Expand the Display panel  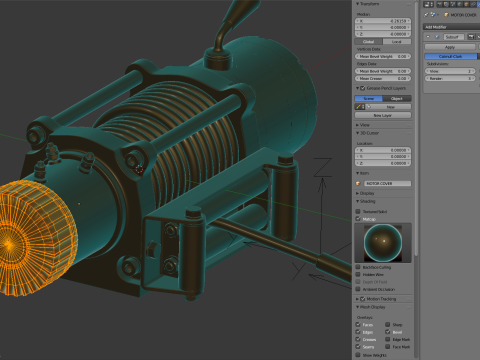tap(358, 193)
